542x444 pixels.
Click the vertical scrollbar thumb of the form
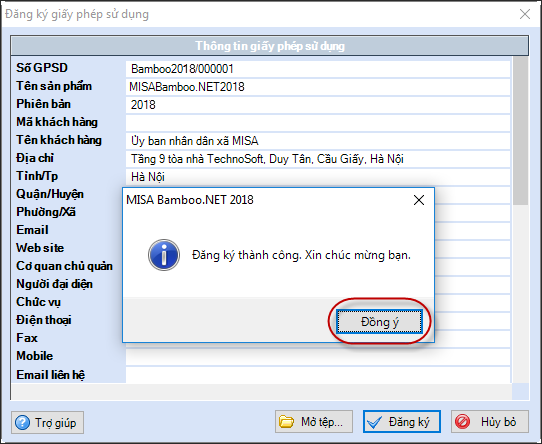[x=520, y=131]
